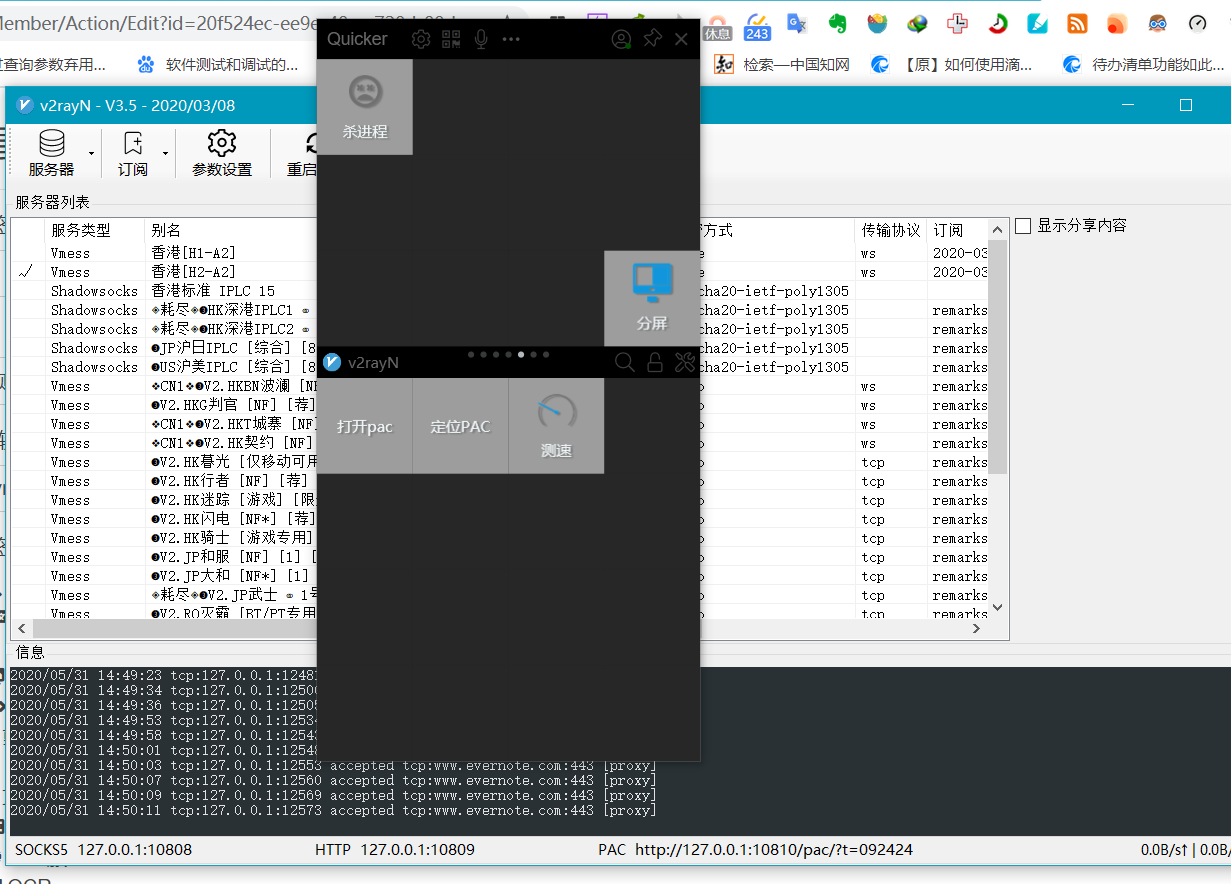Open the red cross clock extension icon
Viewport: 1231px width, 884px height.
(x=957, y=23)
